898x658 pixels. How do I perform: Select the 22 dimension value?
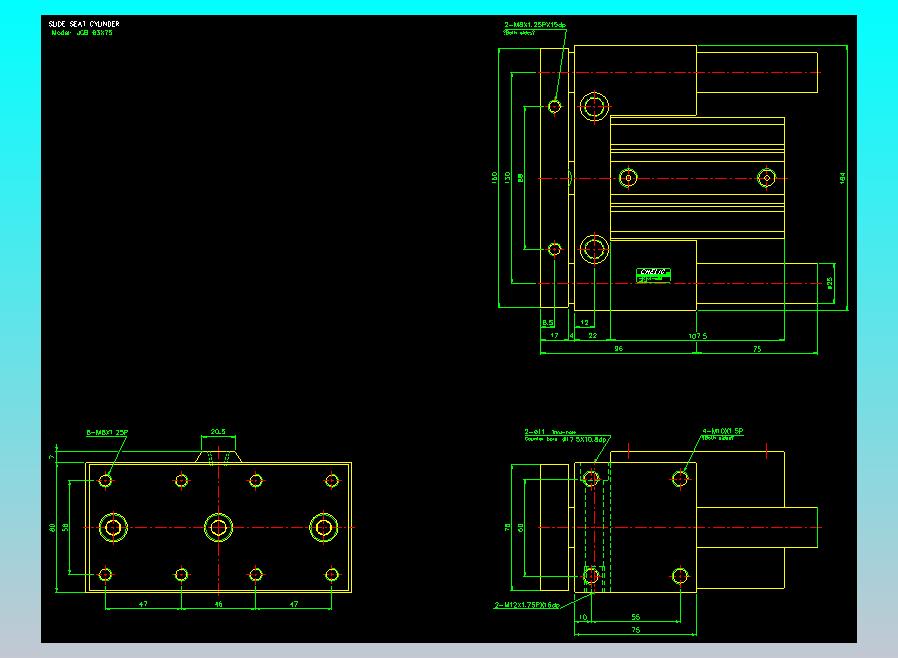(x=593, y=336)
